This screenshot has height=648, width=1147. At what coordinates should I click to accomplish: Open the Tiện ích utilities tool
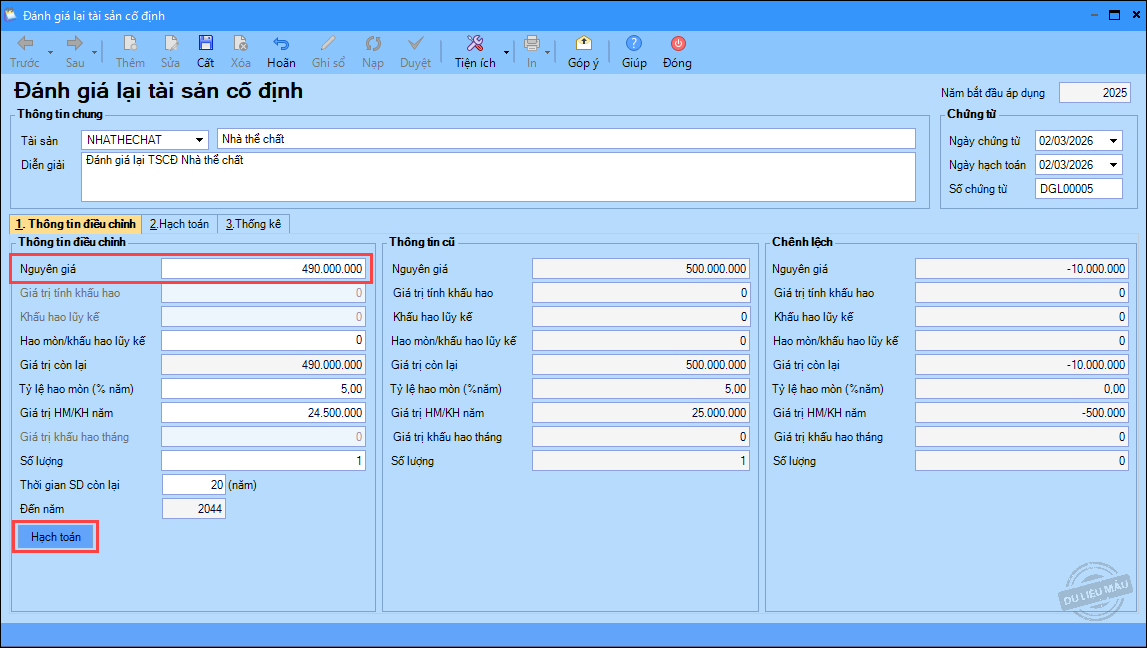tap(475, 44)
